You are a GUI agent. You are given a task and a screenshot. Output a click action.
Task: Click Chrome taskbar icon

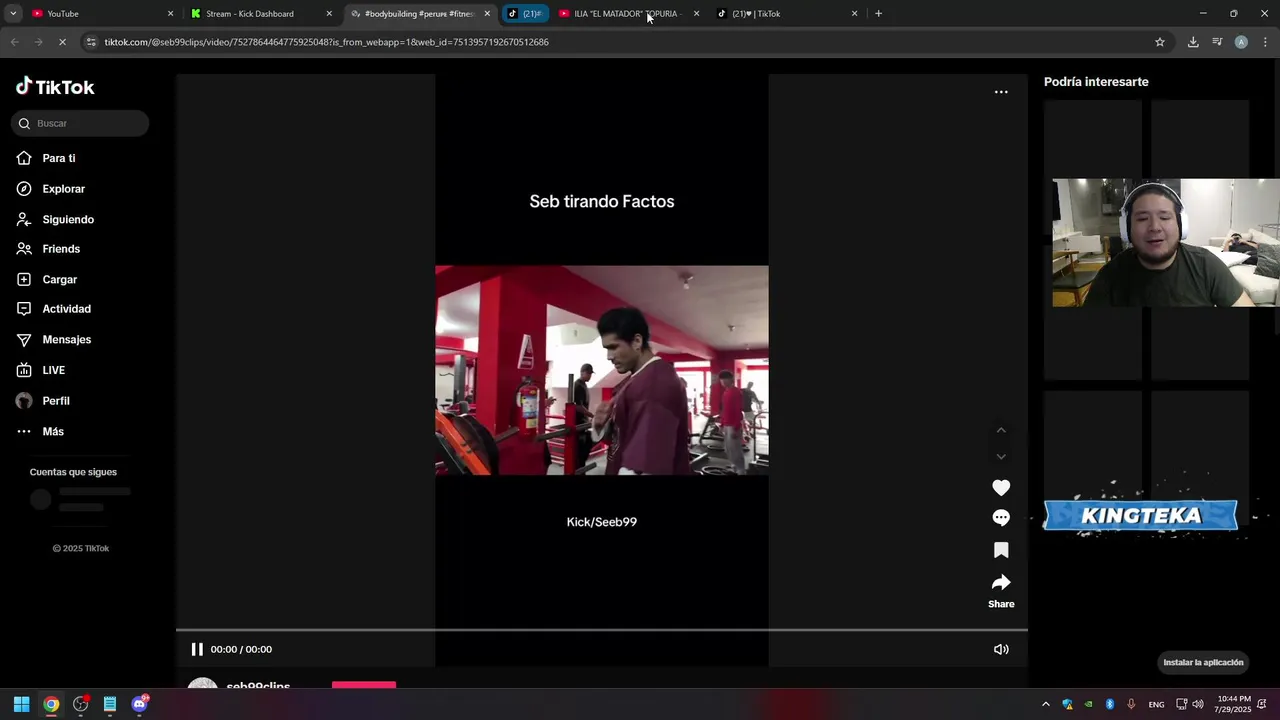pos(51,704)
